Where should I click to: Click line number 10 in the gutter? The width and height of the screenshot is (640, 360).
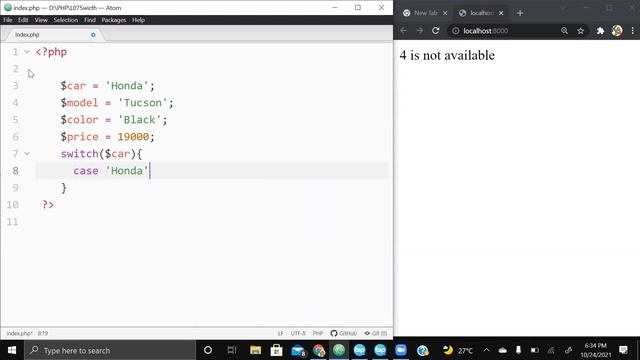(x=12, y=204)
